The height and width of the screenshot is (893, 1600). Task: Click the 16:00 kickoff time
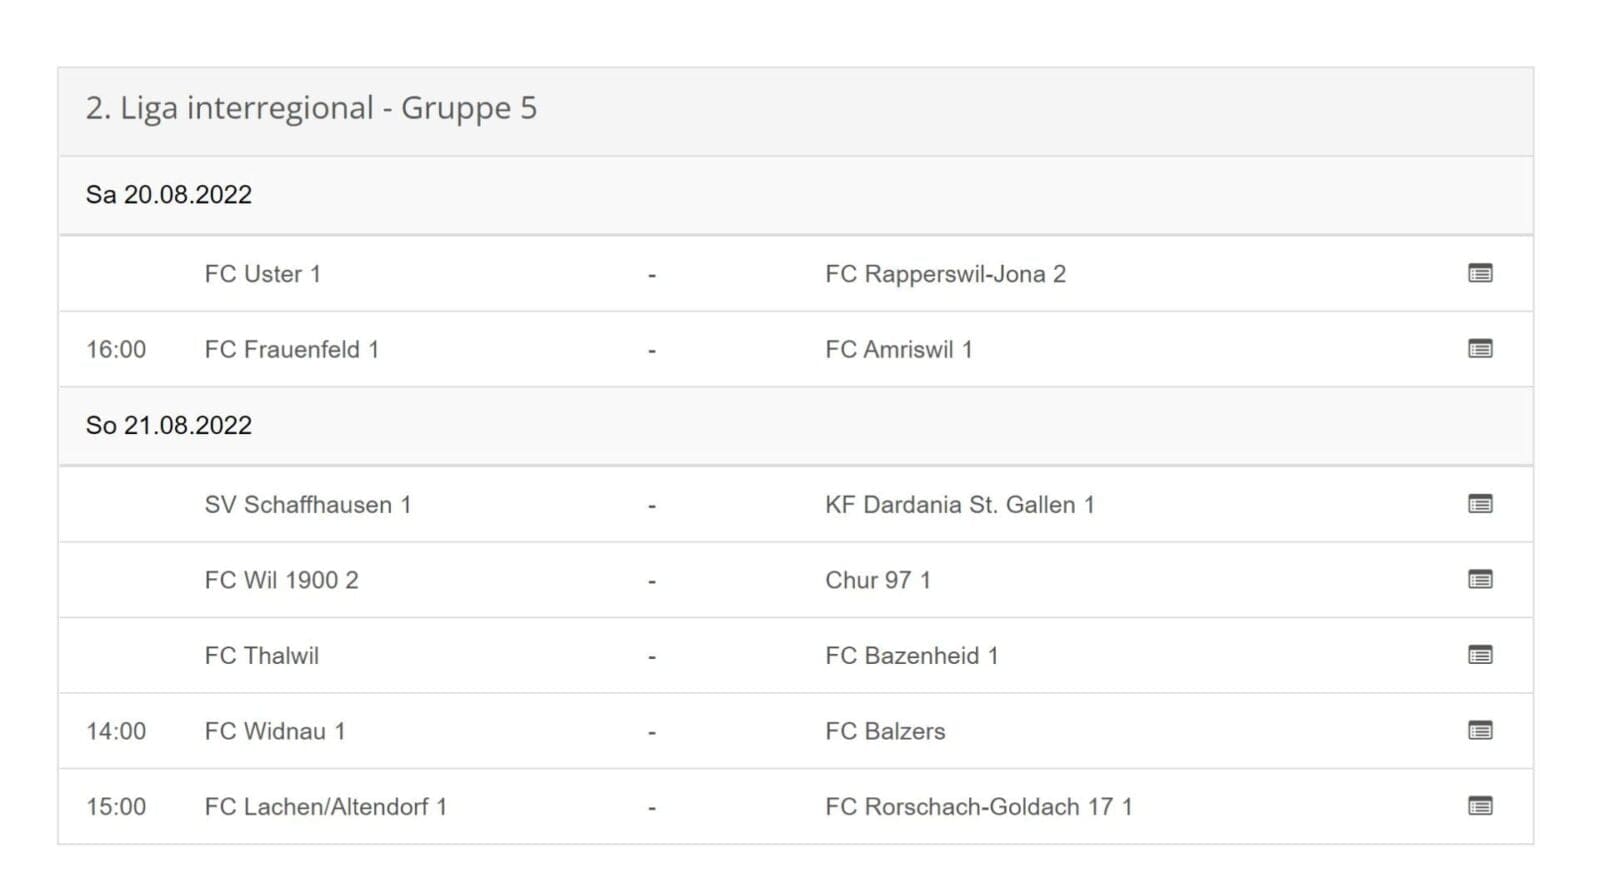(116, 350)
